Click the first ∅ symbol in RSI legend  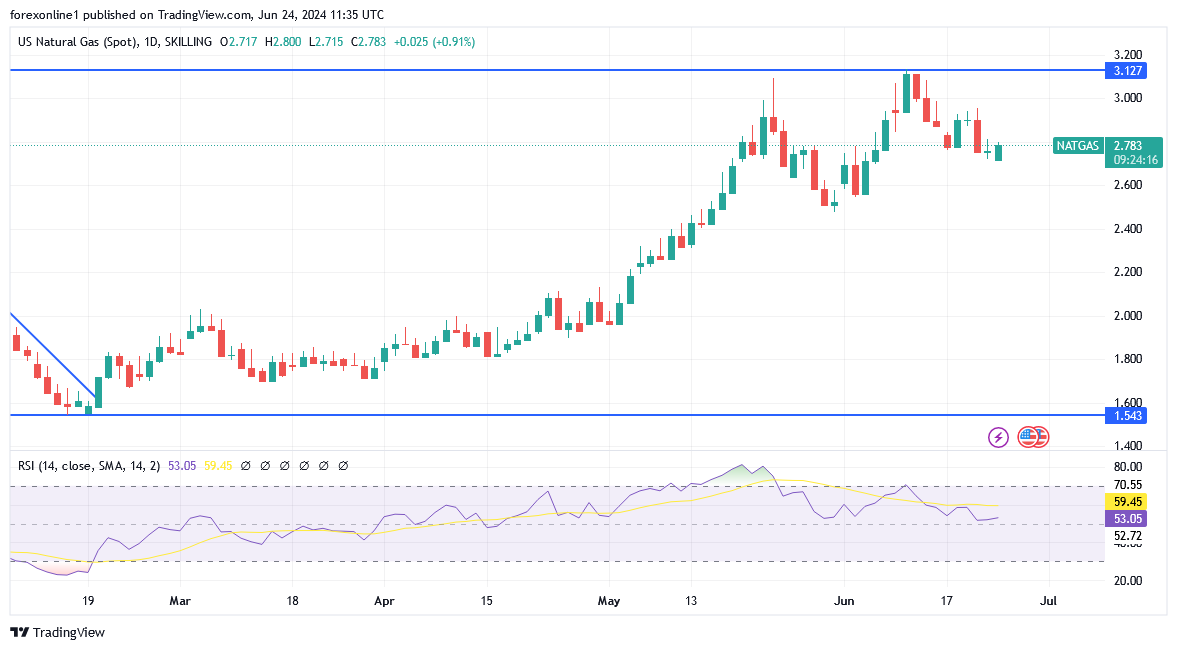246,465
